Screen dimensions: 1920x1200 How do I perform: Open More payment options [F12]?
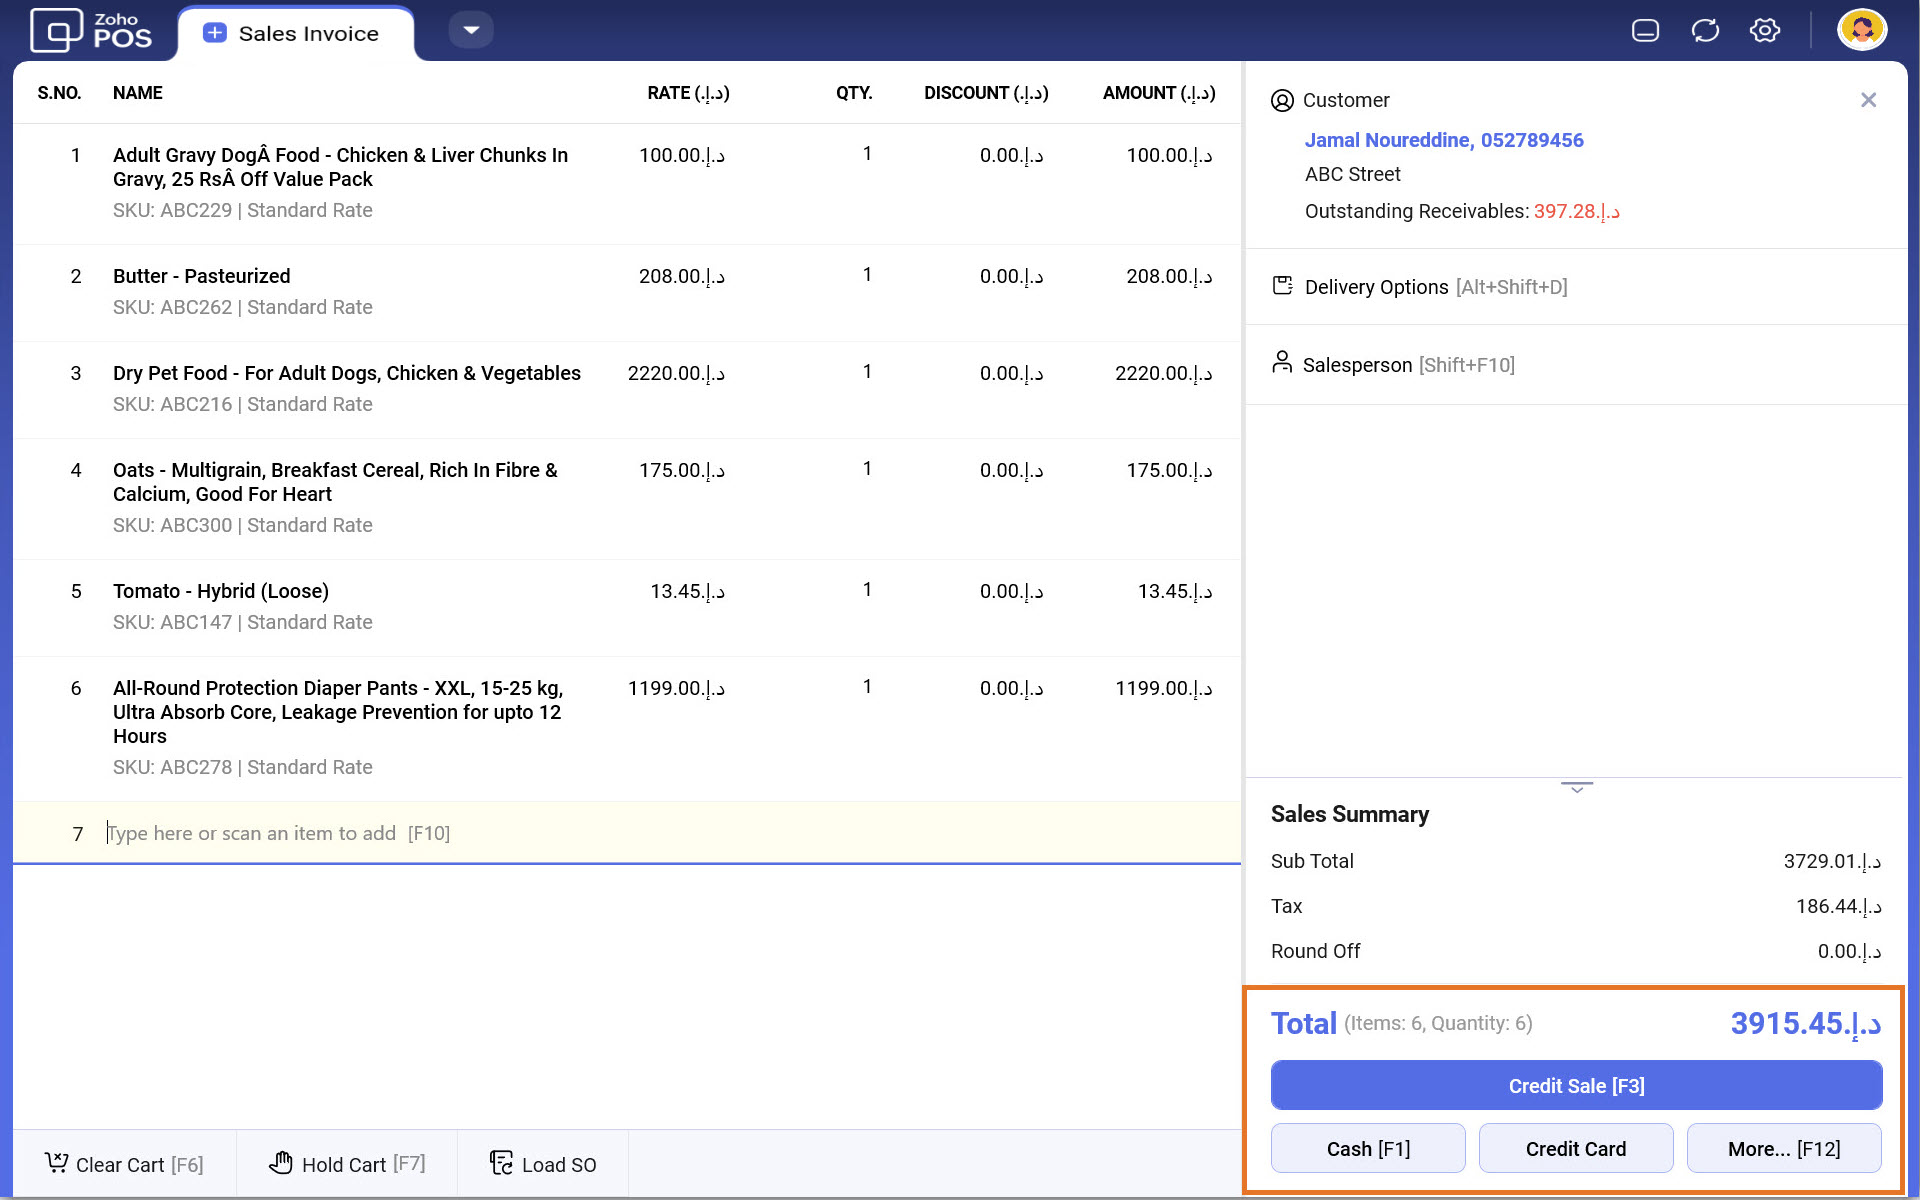coord(1783,1149)
